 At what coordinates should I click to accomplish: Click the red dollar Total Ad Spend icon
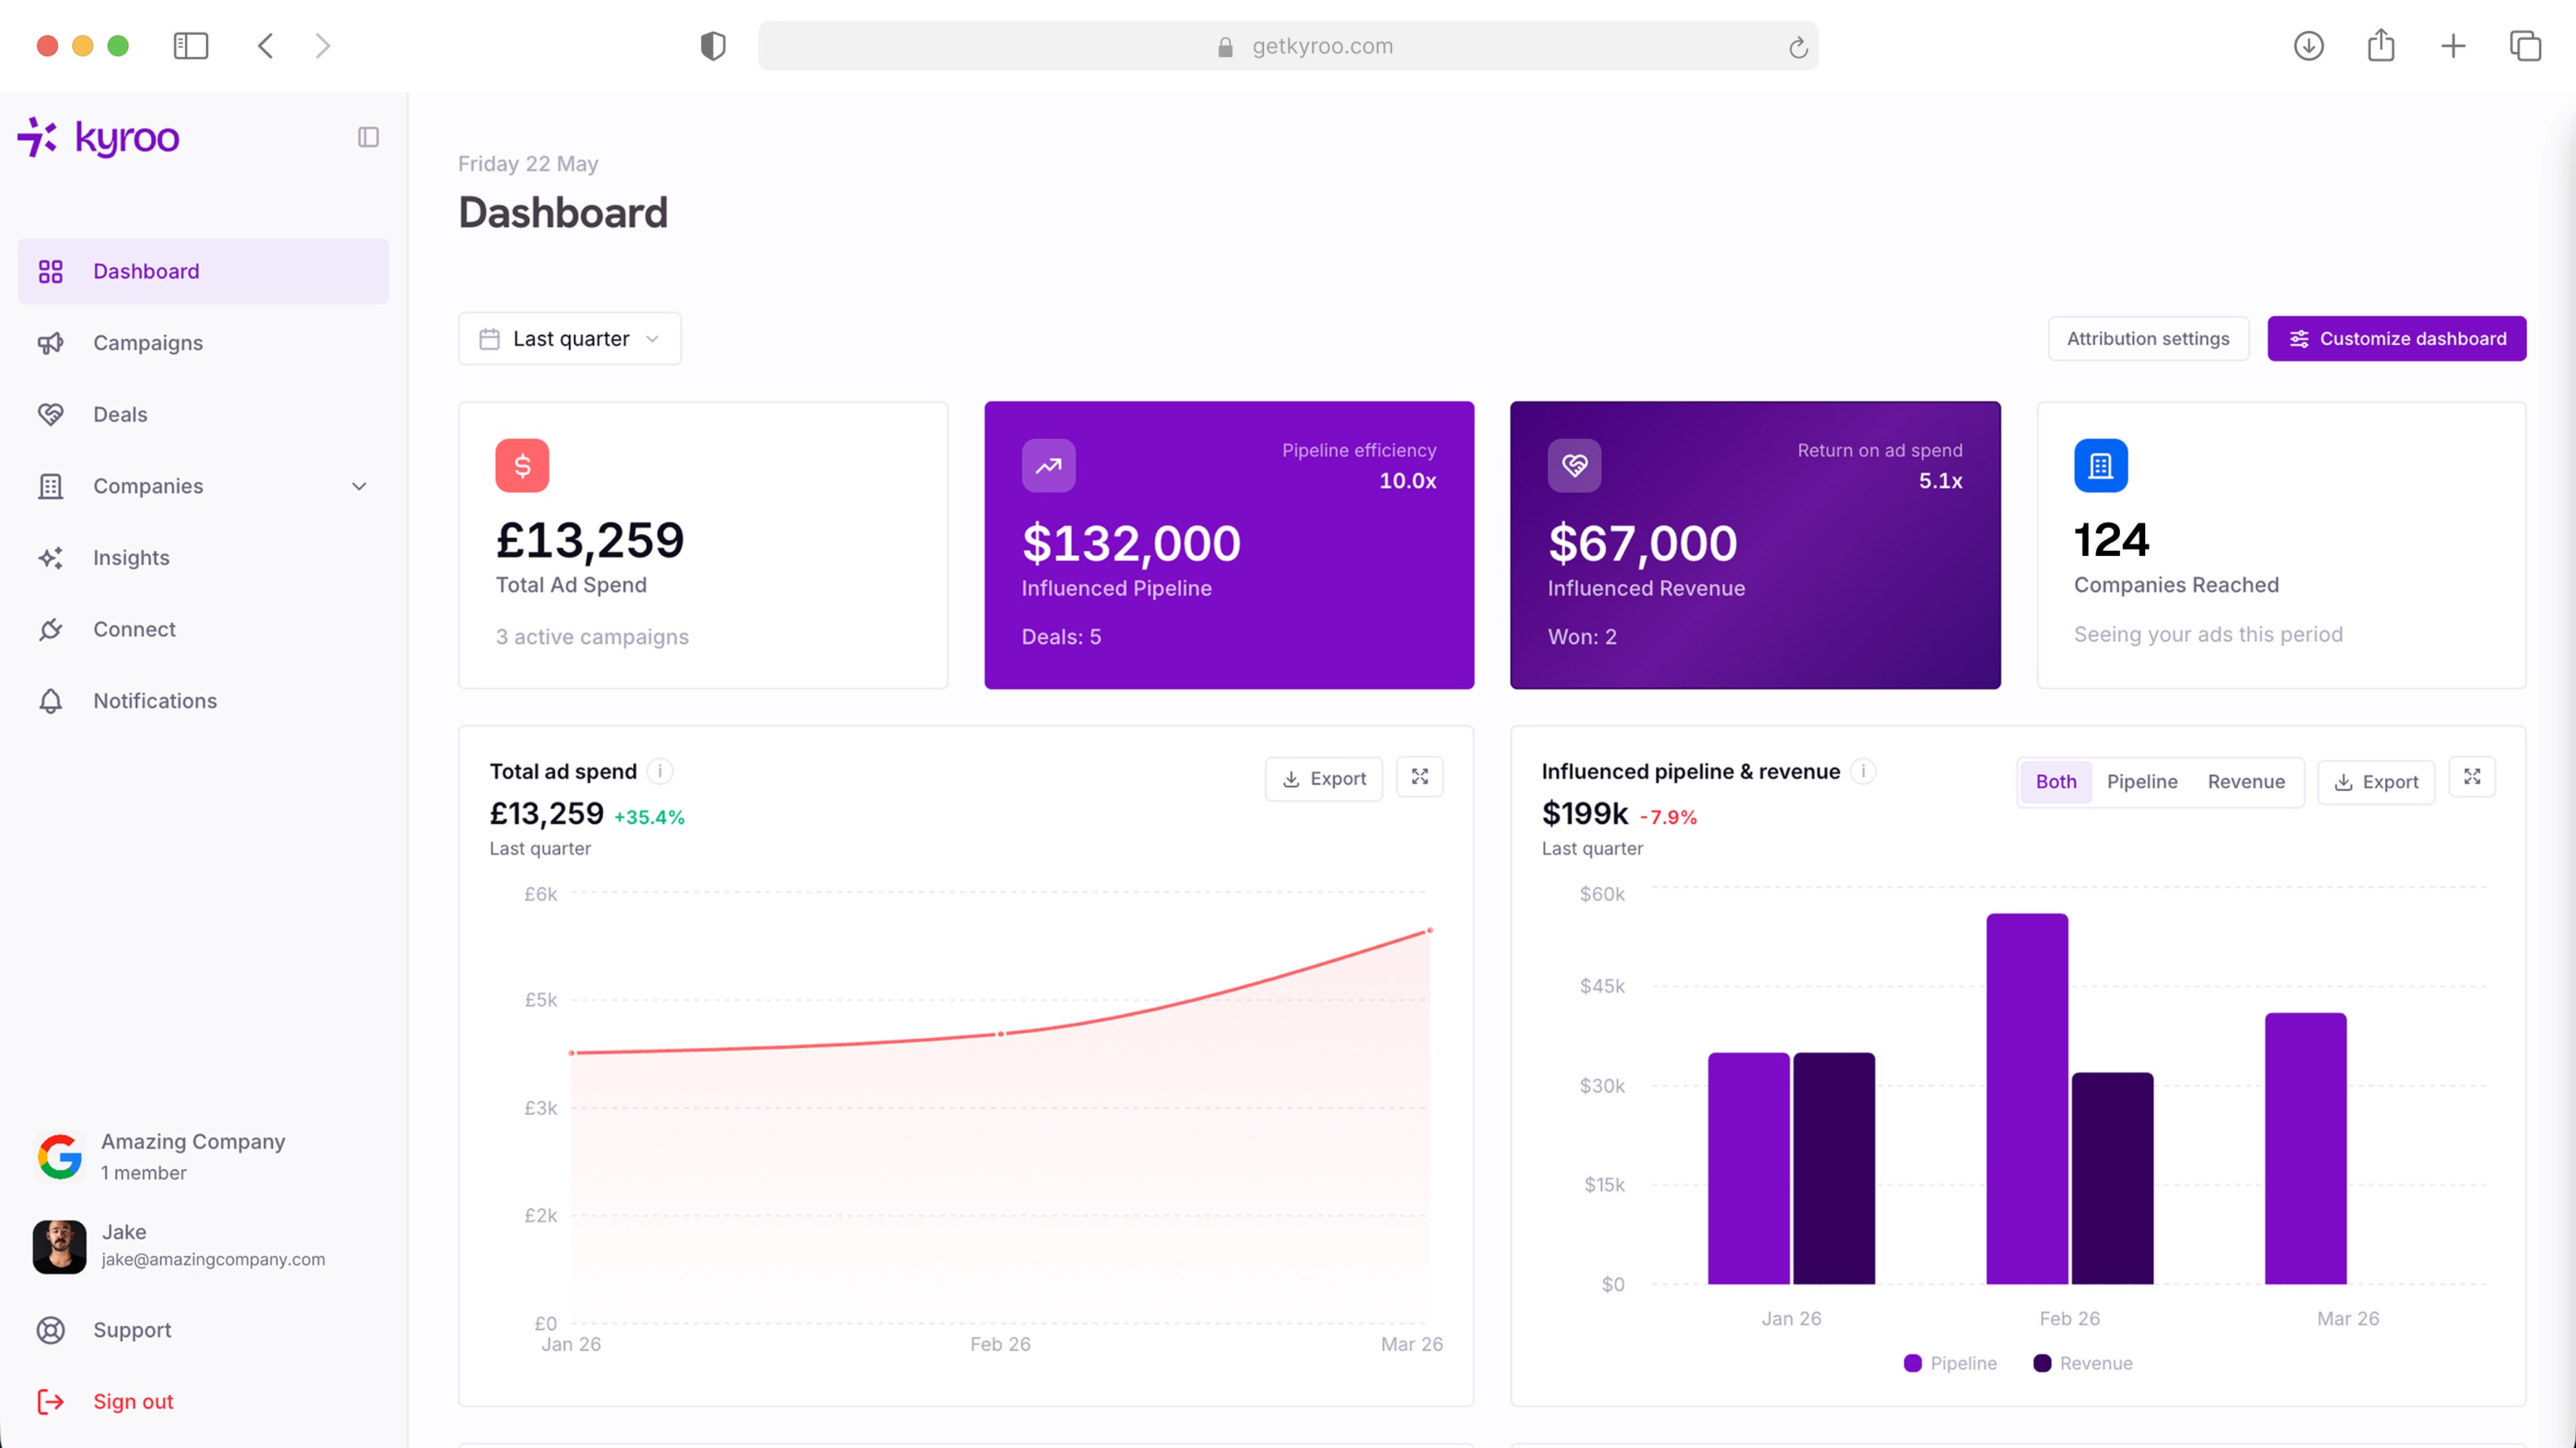522,465
